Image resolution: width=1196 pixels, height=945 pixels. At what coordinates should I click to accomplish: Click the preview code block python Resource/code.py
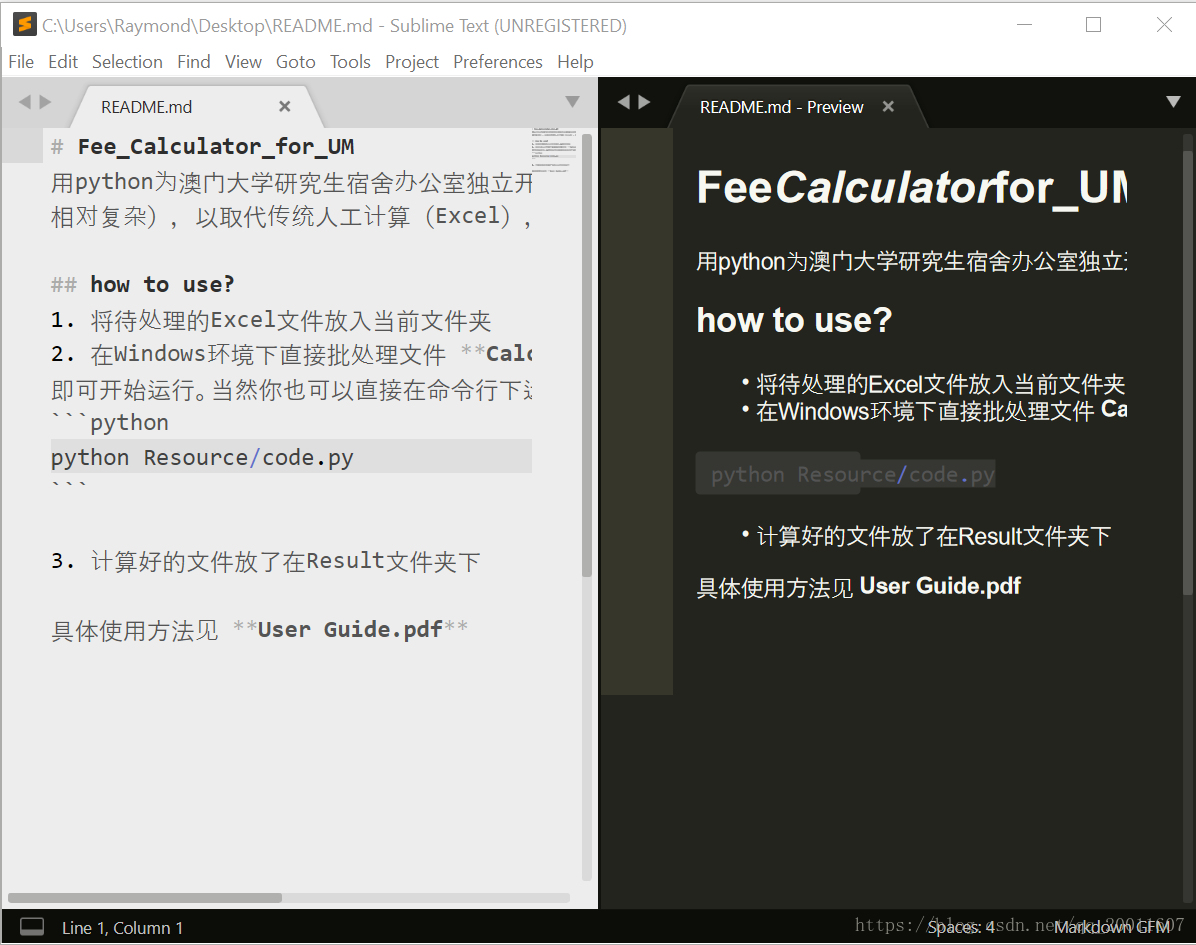click(845, 474)
